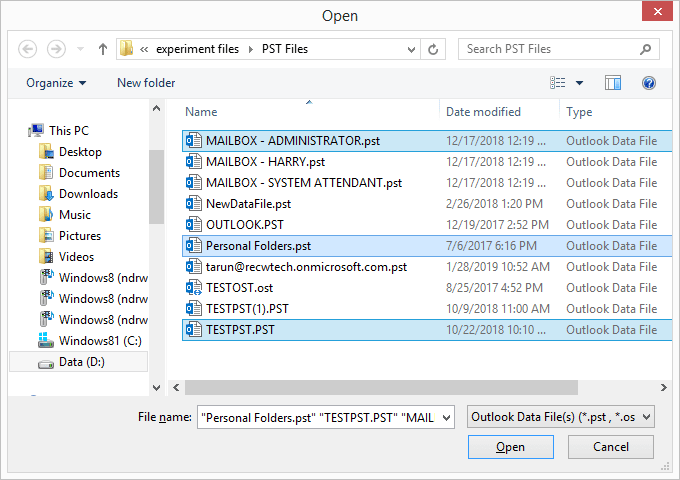Expand the experiment files path arrow
This screenshot has width=680, height=480.
[x=251, y=49]
